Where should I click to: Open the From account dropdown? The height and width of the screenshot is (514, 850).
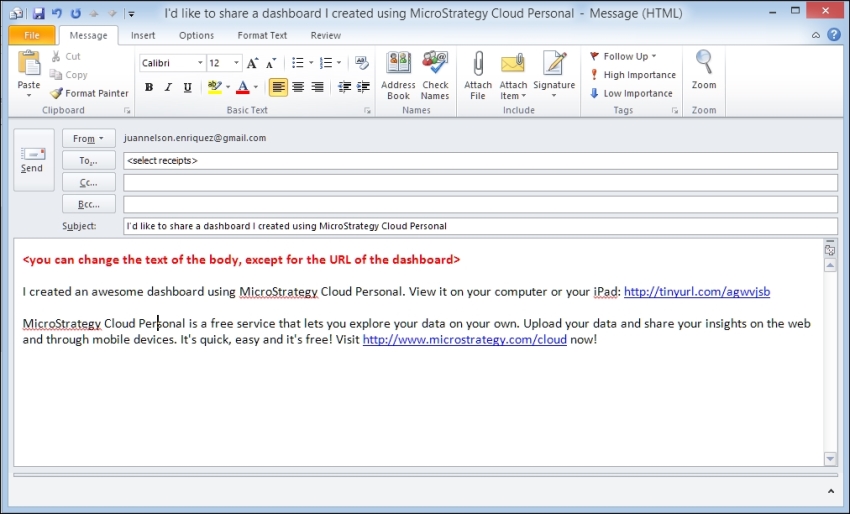click(x=88, y=138)
